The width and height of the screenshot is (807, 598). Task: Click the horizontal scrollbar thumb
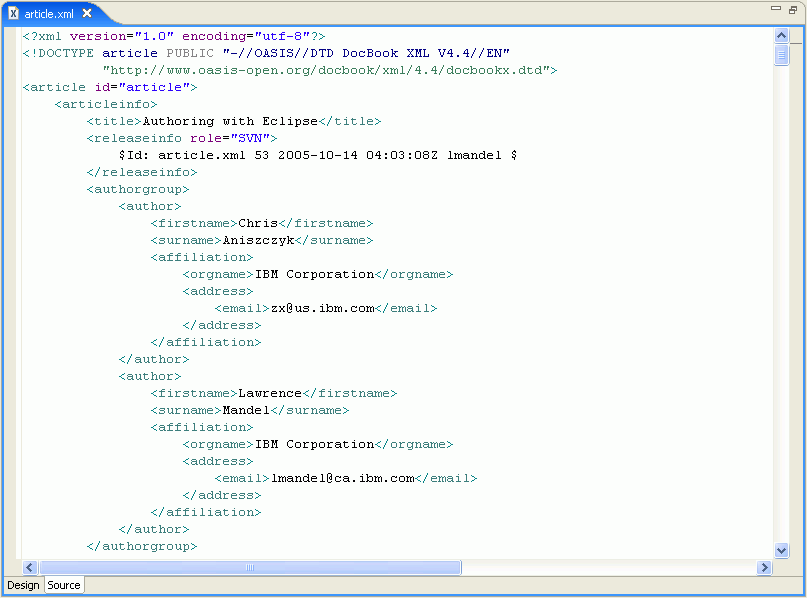[250, 567]
